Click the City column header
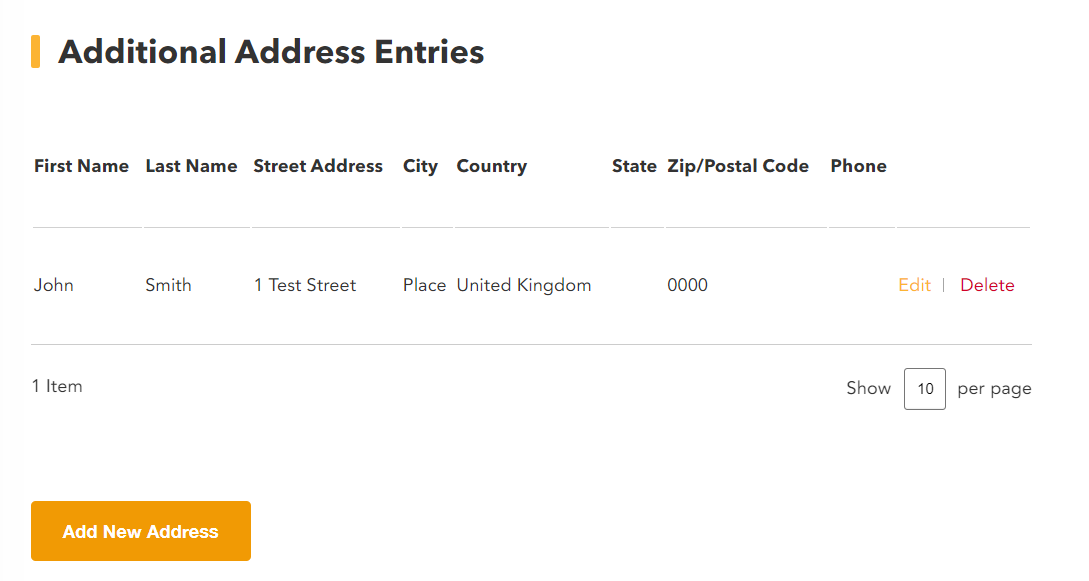The image size is (1089, 581). 420,167
